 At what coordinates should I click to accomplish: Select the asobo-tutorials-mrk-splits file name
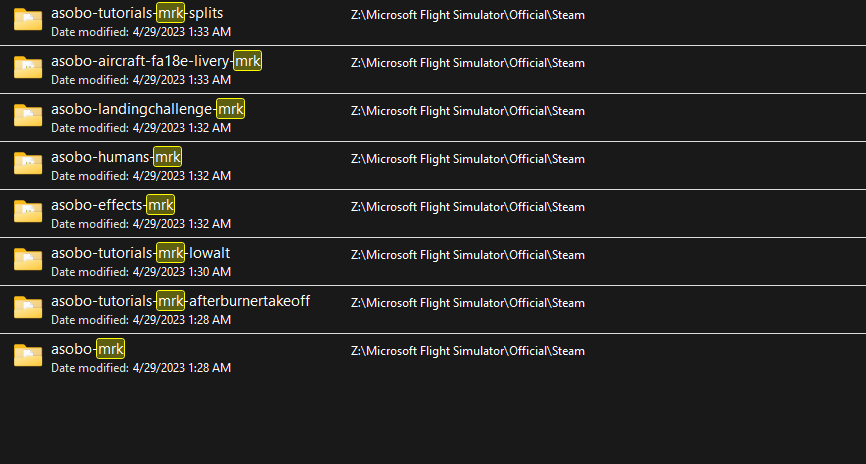point(137,13)
